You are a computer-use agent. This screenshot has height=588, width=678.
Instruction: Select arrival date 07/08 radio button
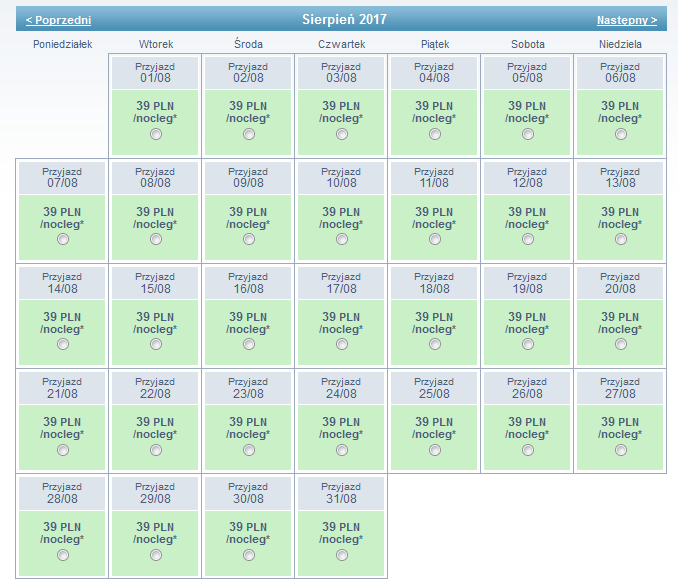pyautogui.click(x=63, y=239)
